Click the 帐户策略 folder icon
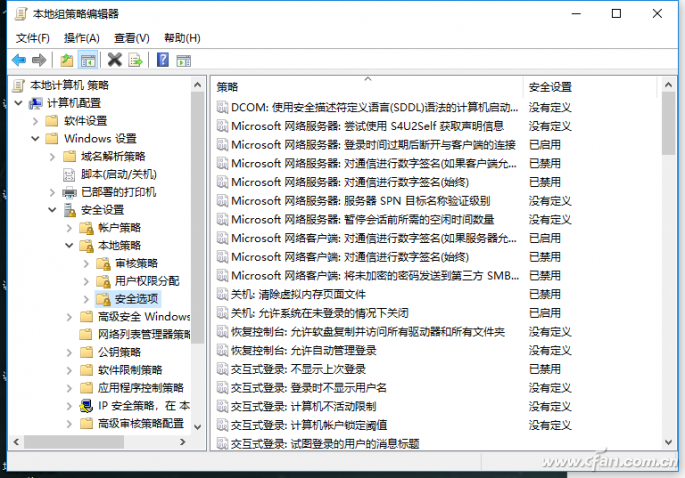Image resolution: width=685 pixels, height=478 pixels. click(86, 228)
